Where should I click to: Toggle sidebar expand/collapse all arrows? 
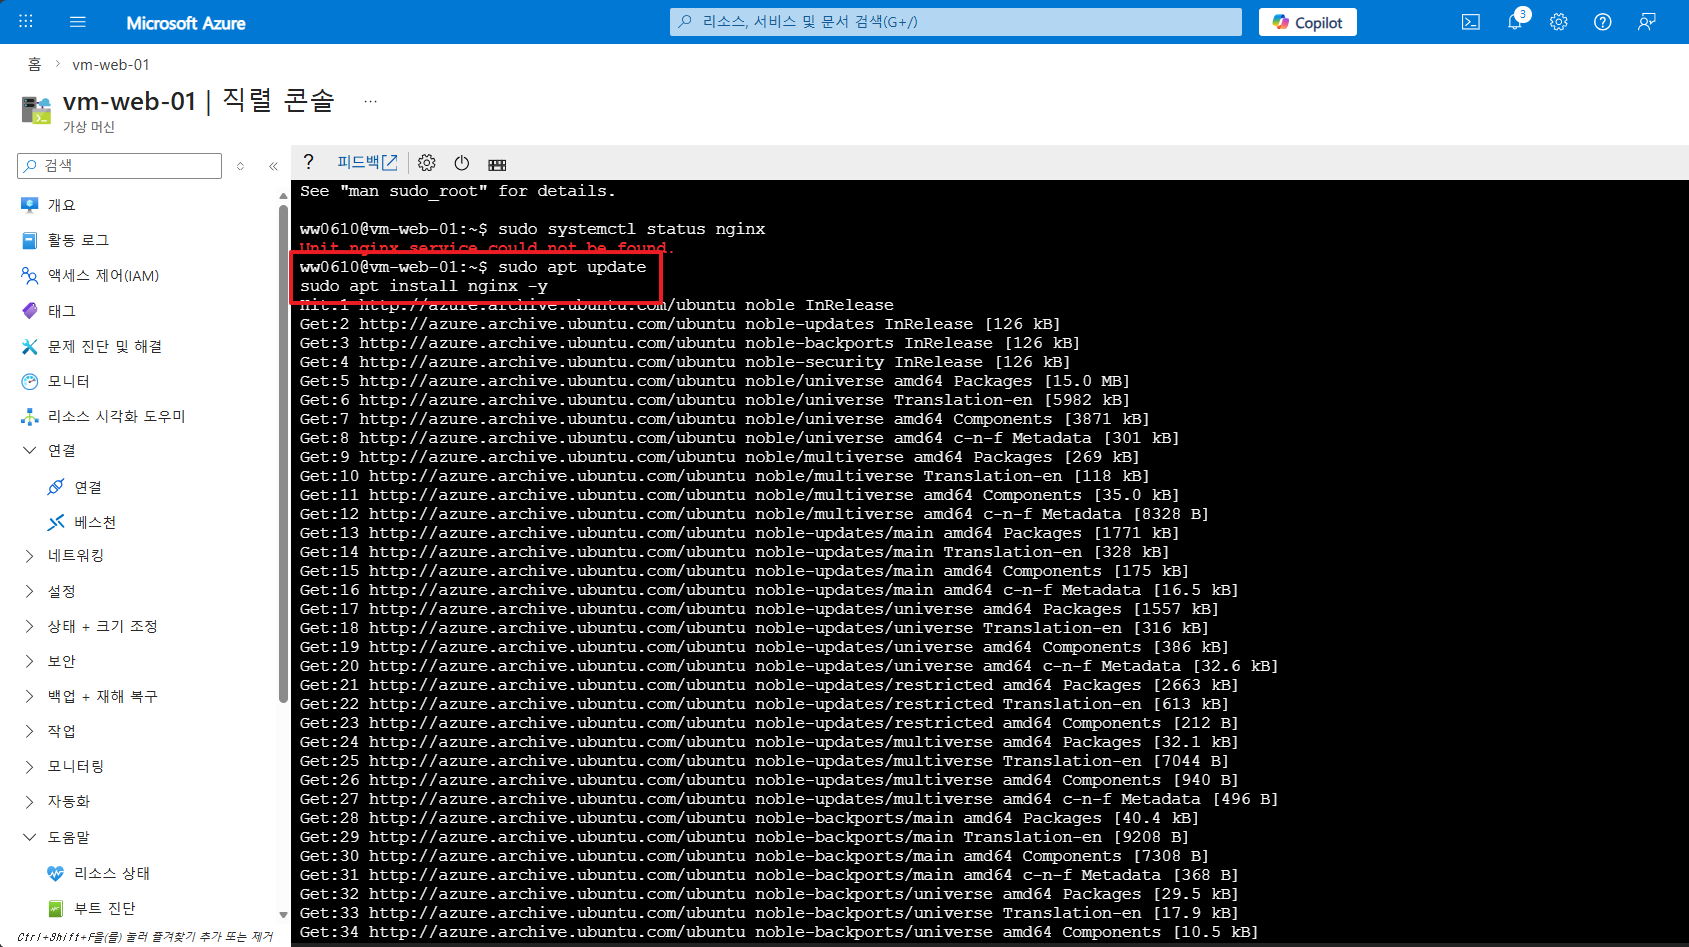point(240,166)
